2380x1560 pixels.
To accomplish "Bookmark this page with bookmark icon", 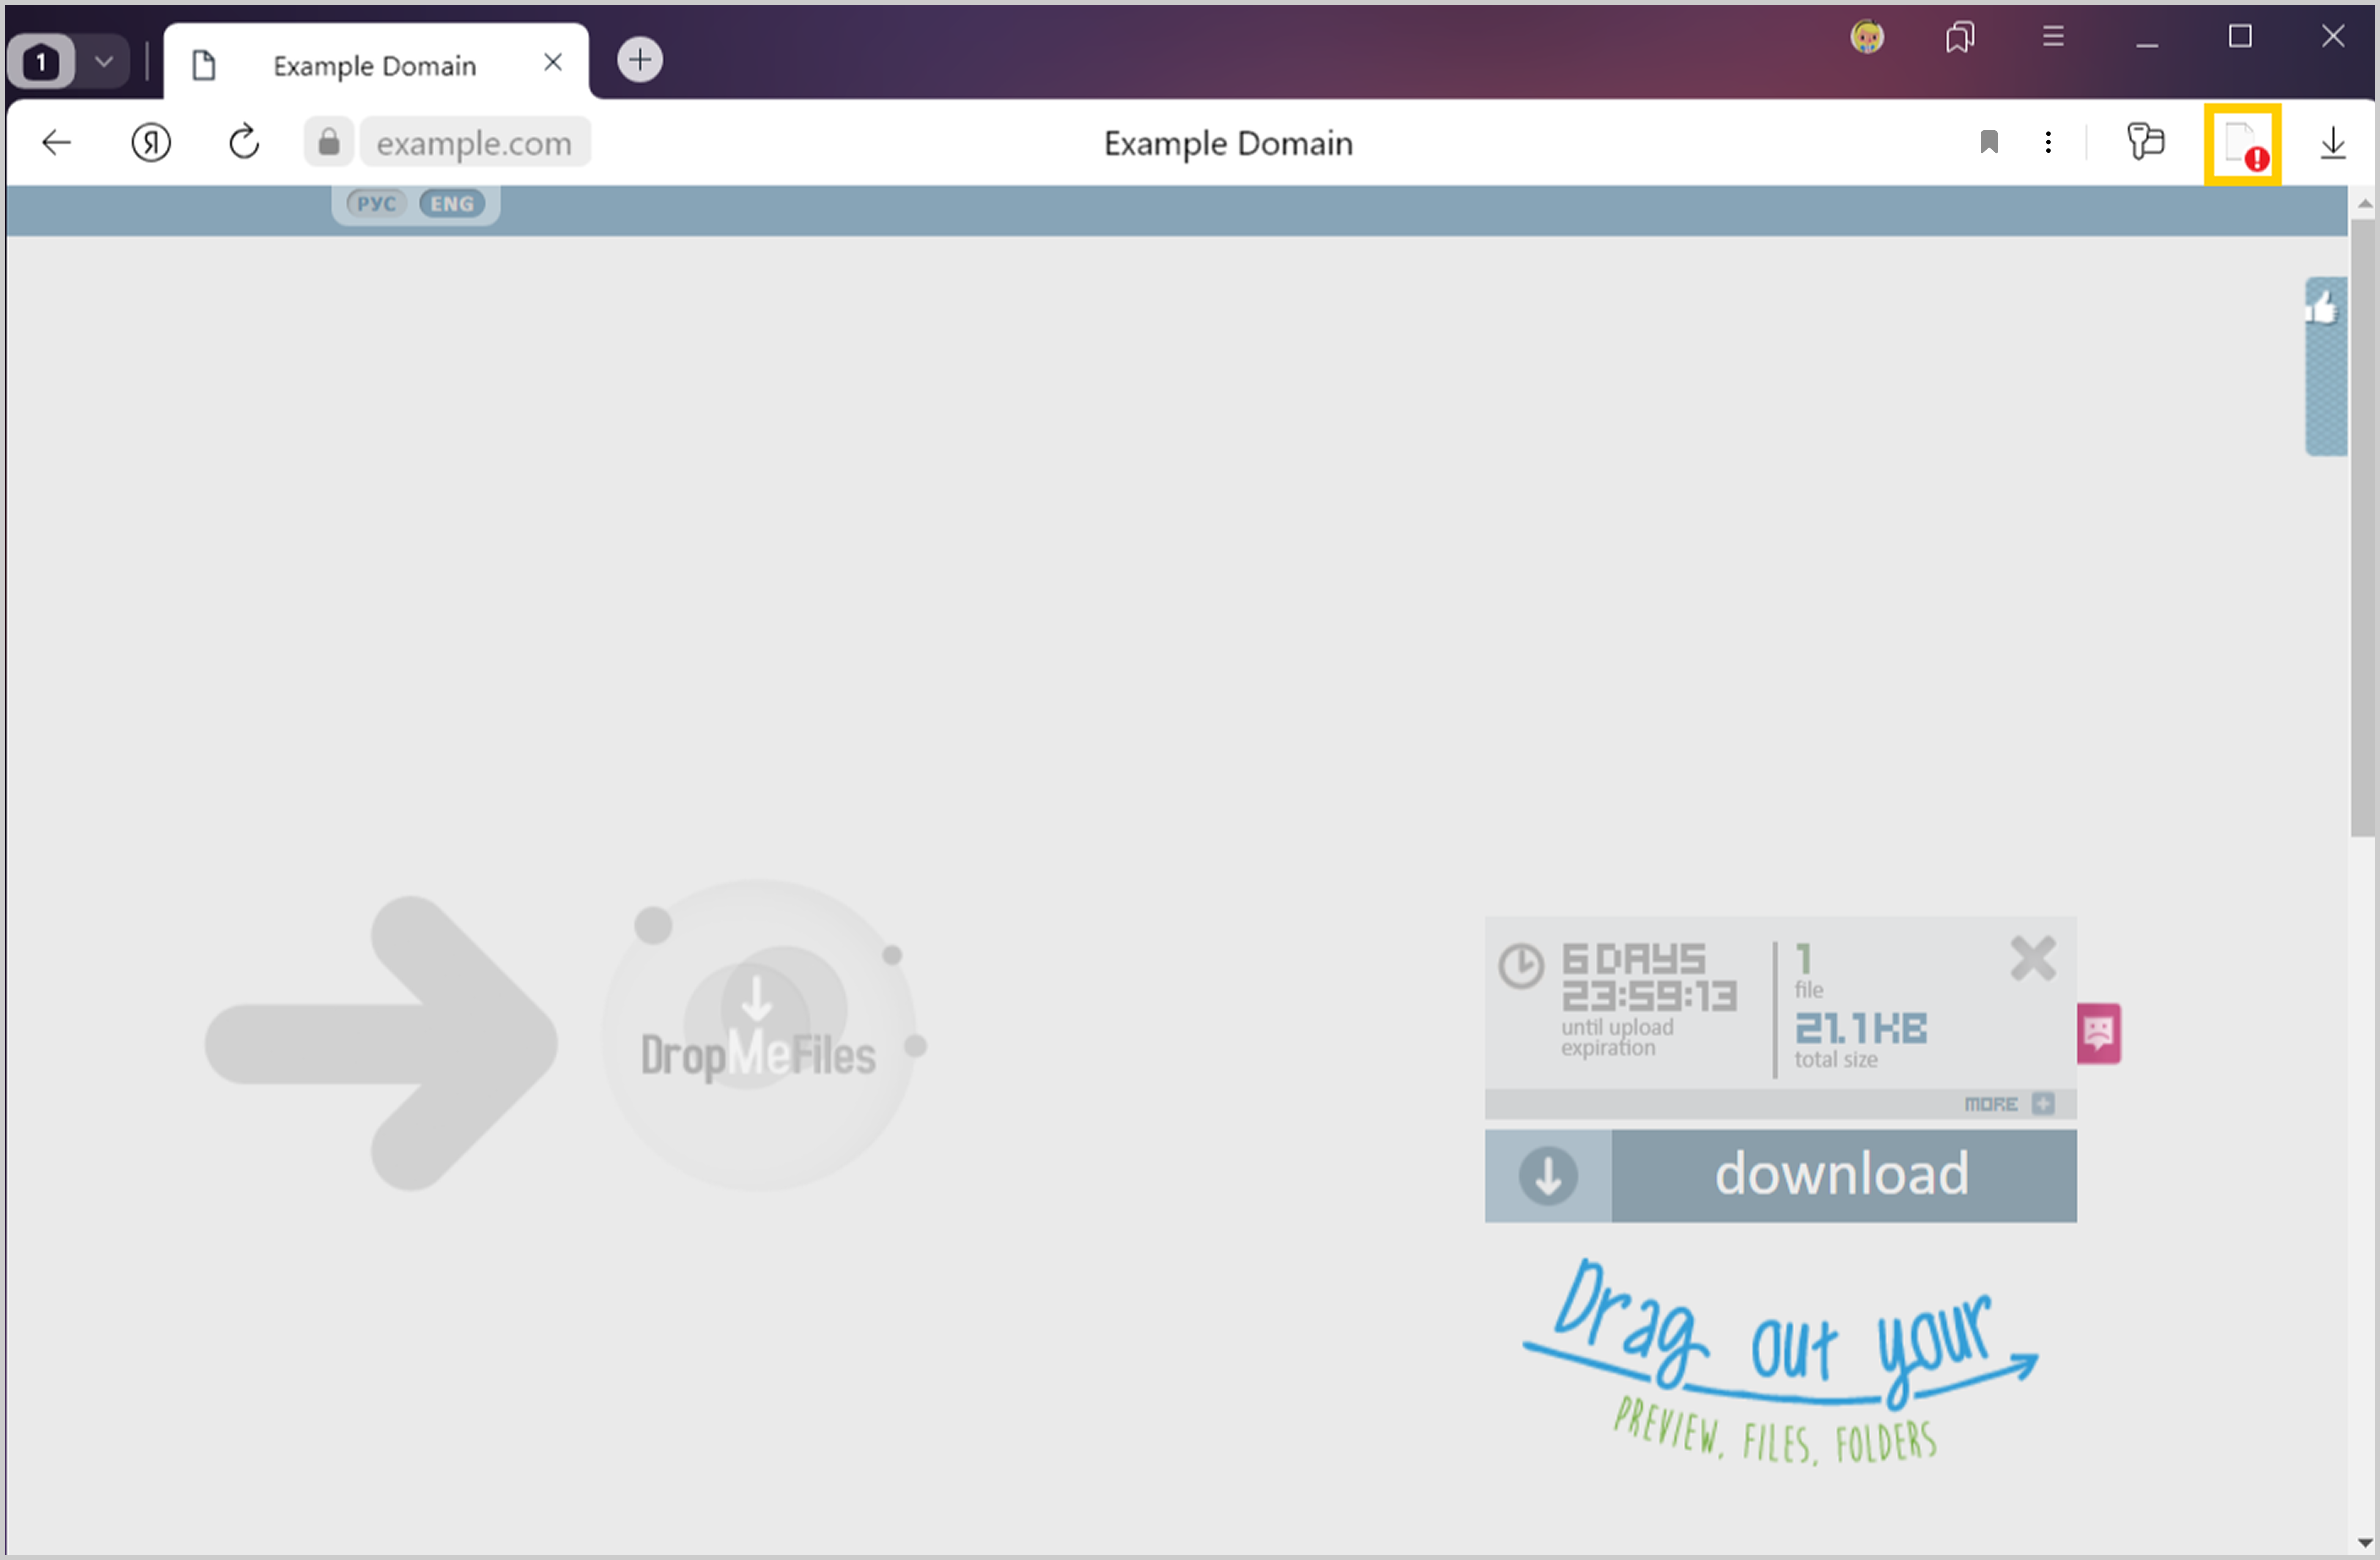I will (x=1988, y=143).
